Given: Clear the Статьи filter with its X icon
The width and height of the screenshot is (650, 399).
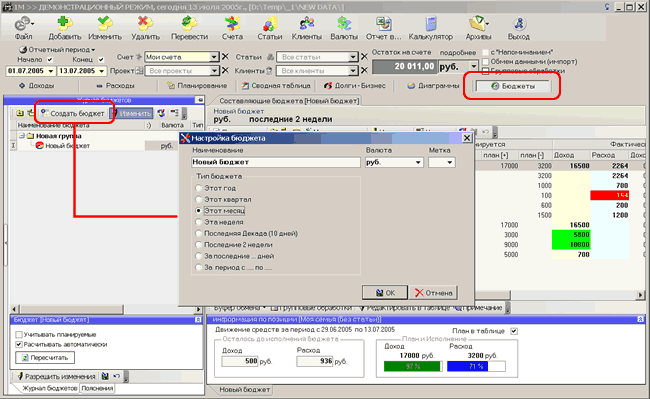Looking at the screenshot, I should [x=364, y=57].
